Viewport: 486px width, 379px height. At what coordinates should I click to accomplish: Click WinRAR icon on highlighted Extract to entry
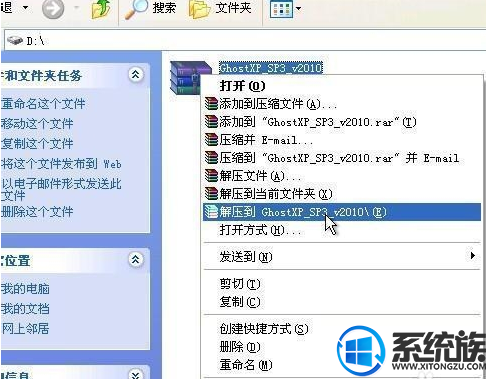coord(211,212)
